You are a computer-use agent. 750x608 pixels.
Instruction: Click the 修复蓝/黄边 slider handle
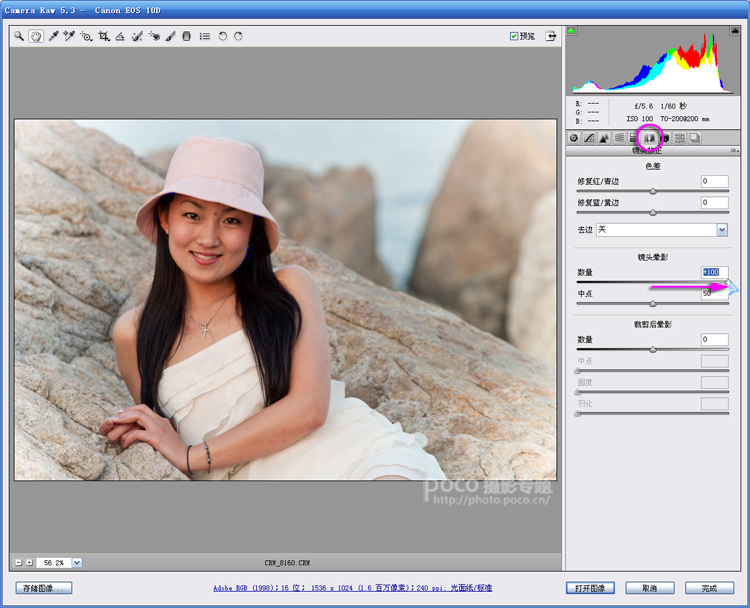pyautogui.click(x=653, y=212)
